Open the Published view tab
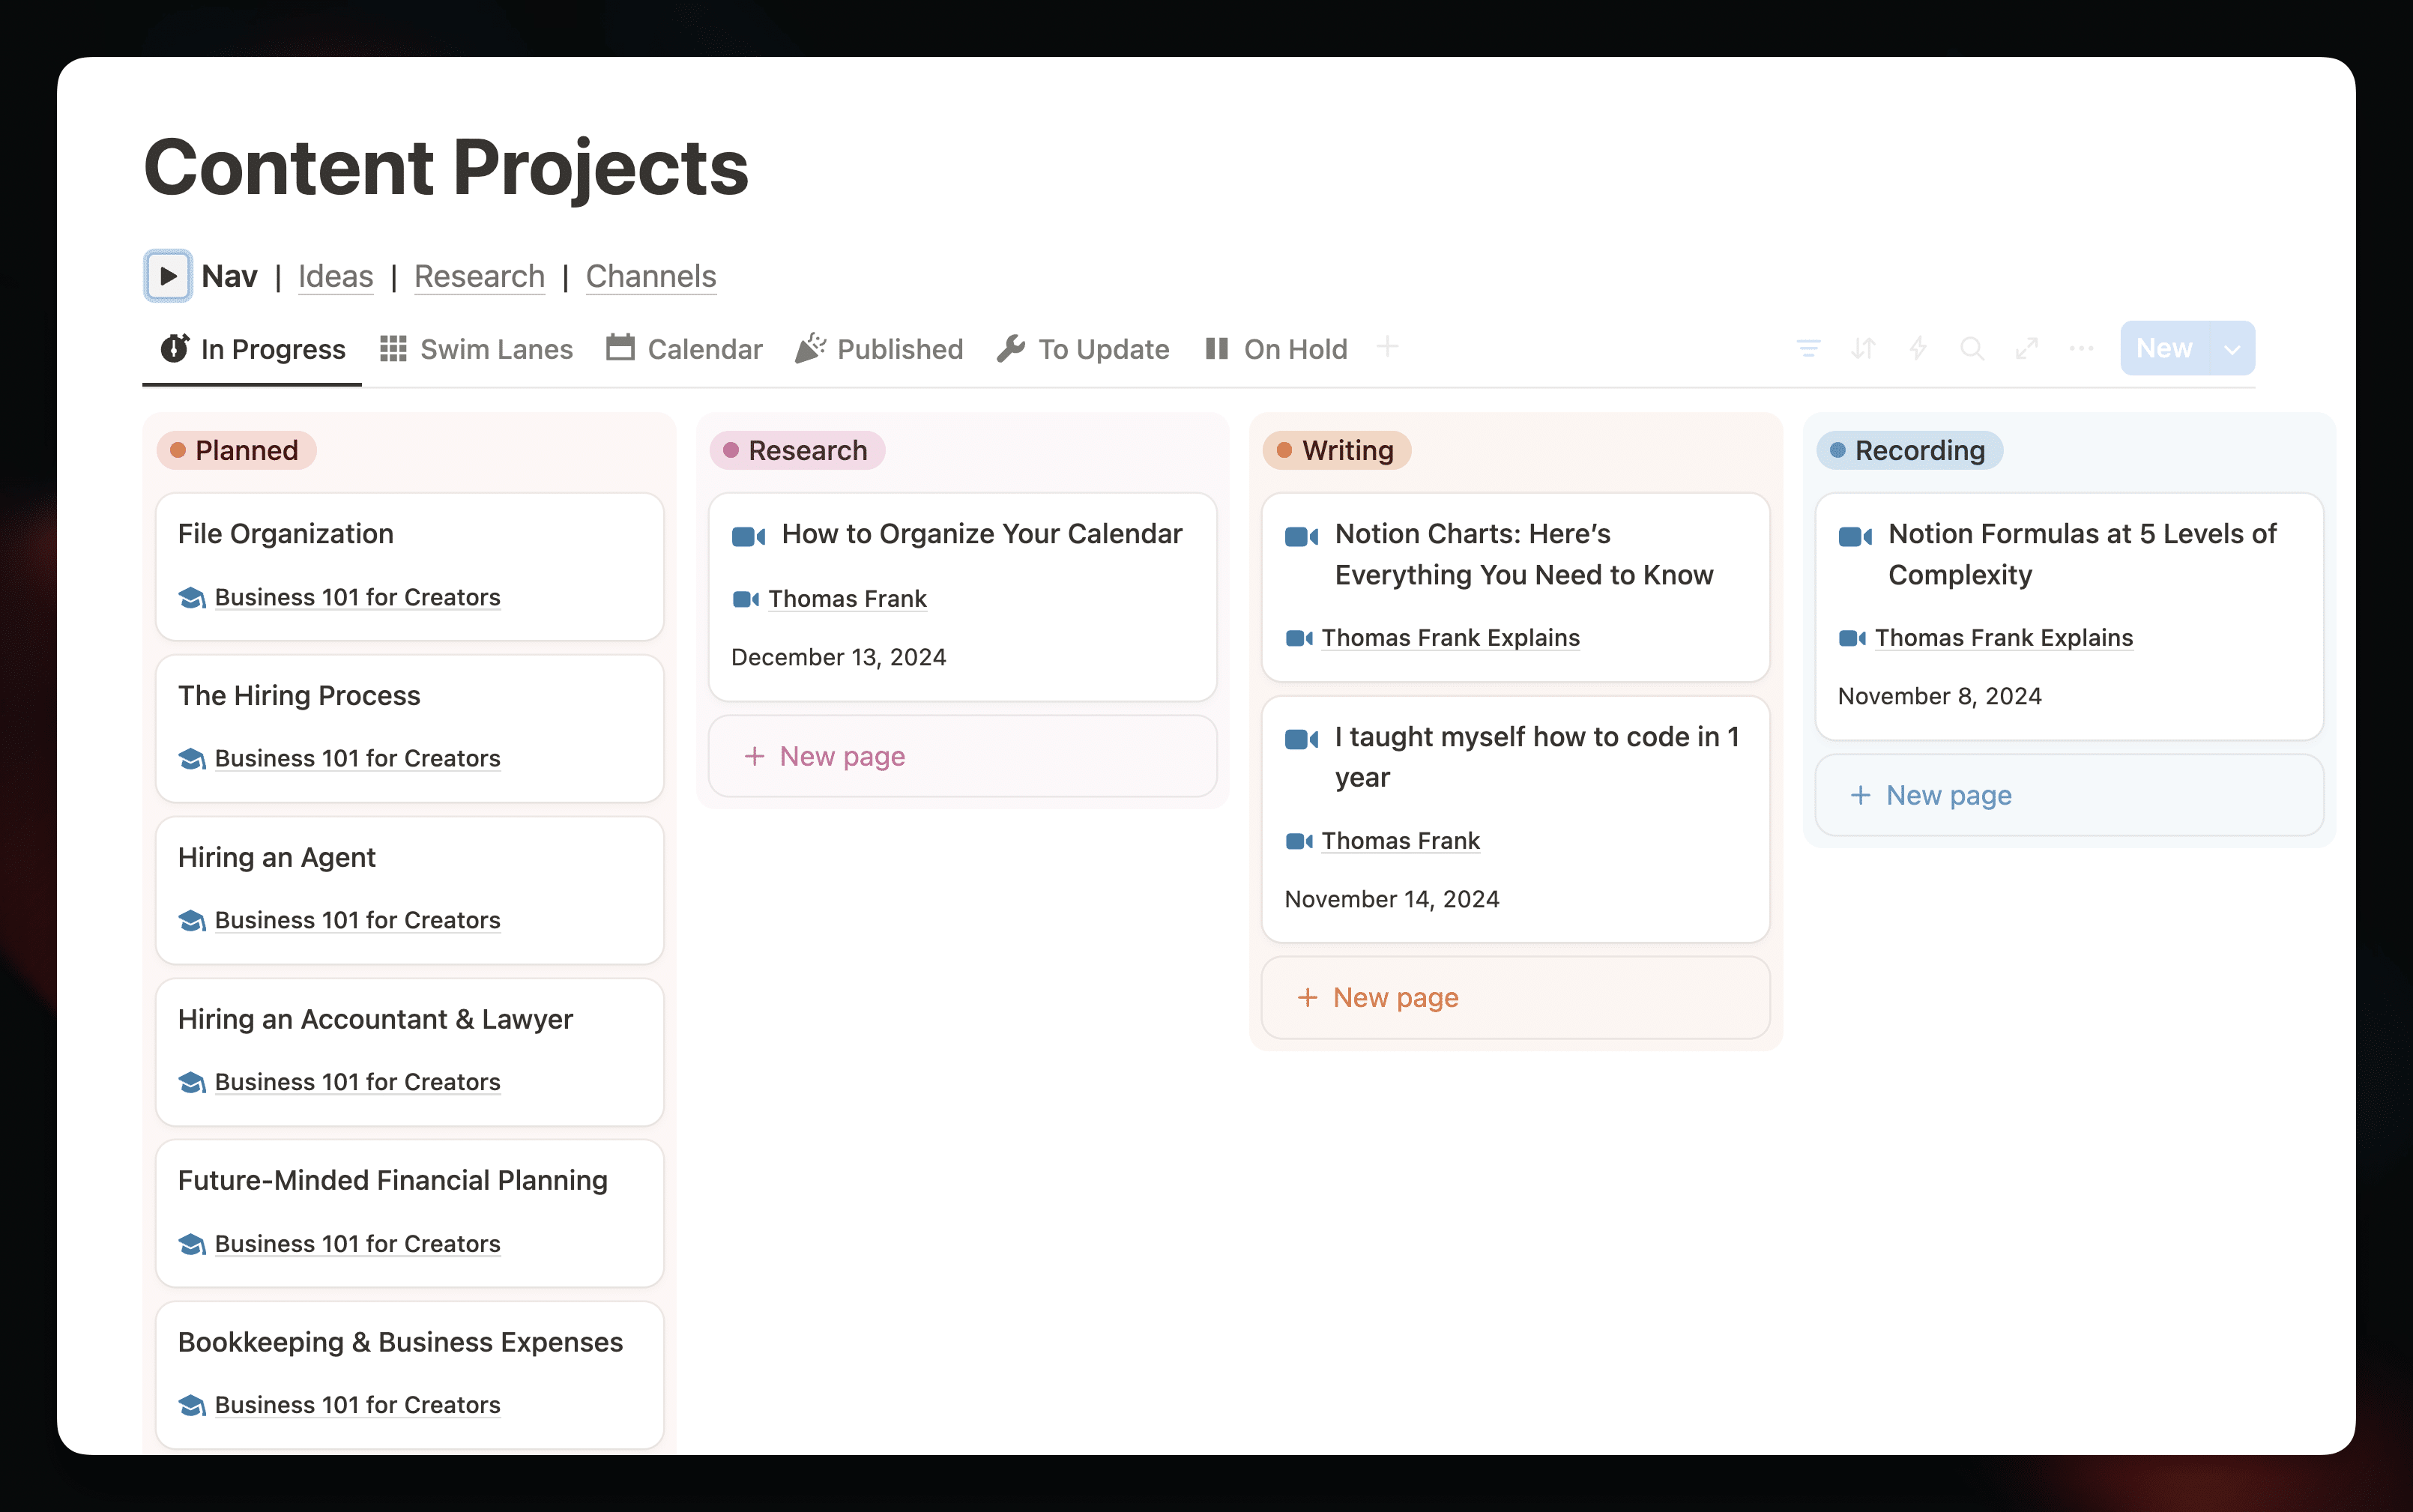Image resolution: width=2413 pixels, height=1512 pixels. click(x=879, y=349)
